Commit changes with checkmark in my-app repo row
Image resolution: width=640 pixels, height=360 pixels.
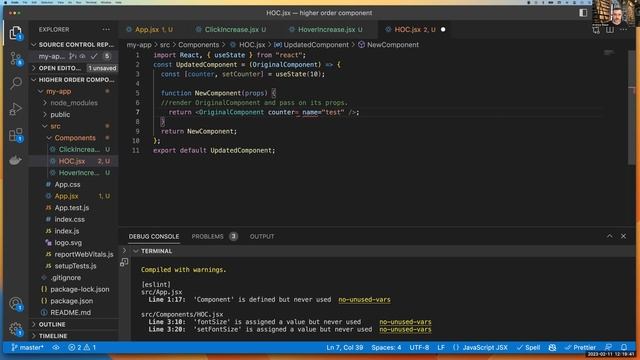pos(94,56)
